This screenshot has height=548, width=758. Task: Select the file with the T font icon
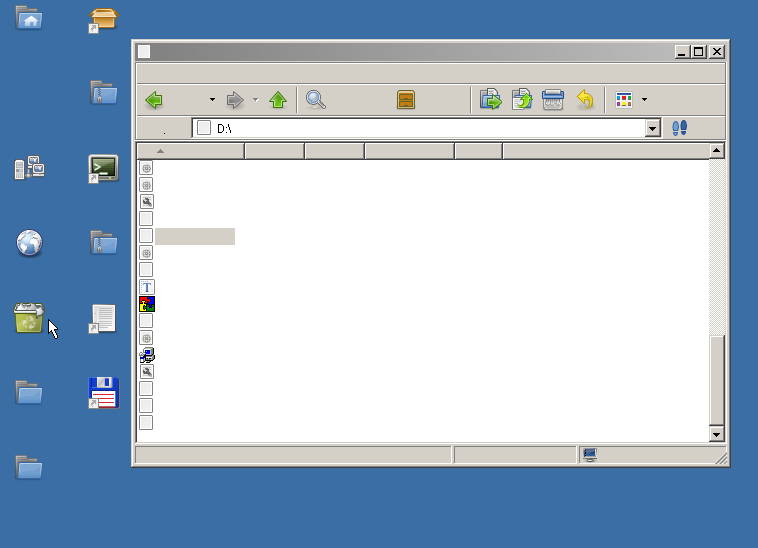click(146, 287)
